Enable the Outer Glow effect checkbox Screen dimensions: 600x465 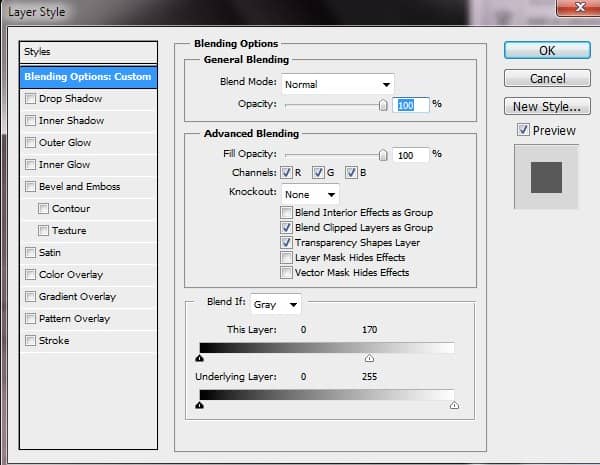point(30,143)
